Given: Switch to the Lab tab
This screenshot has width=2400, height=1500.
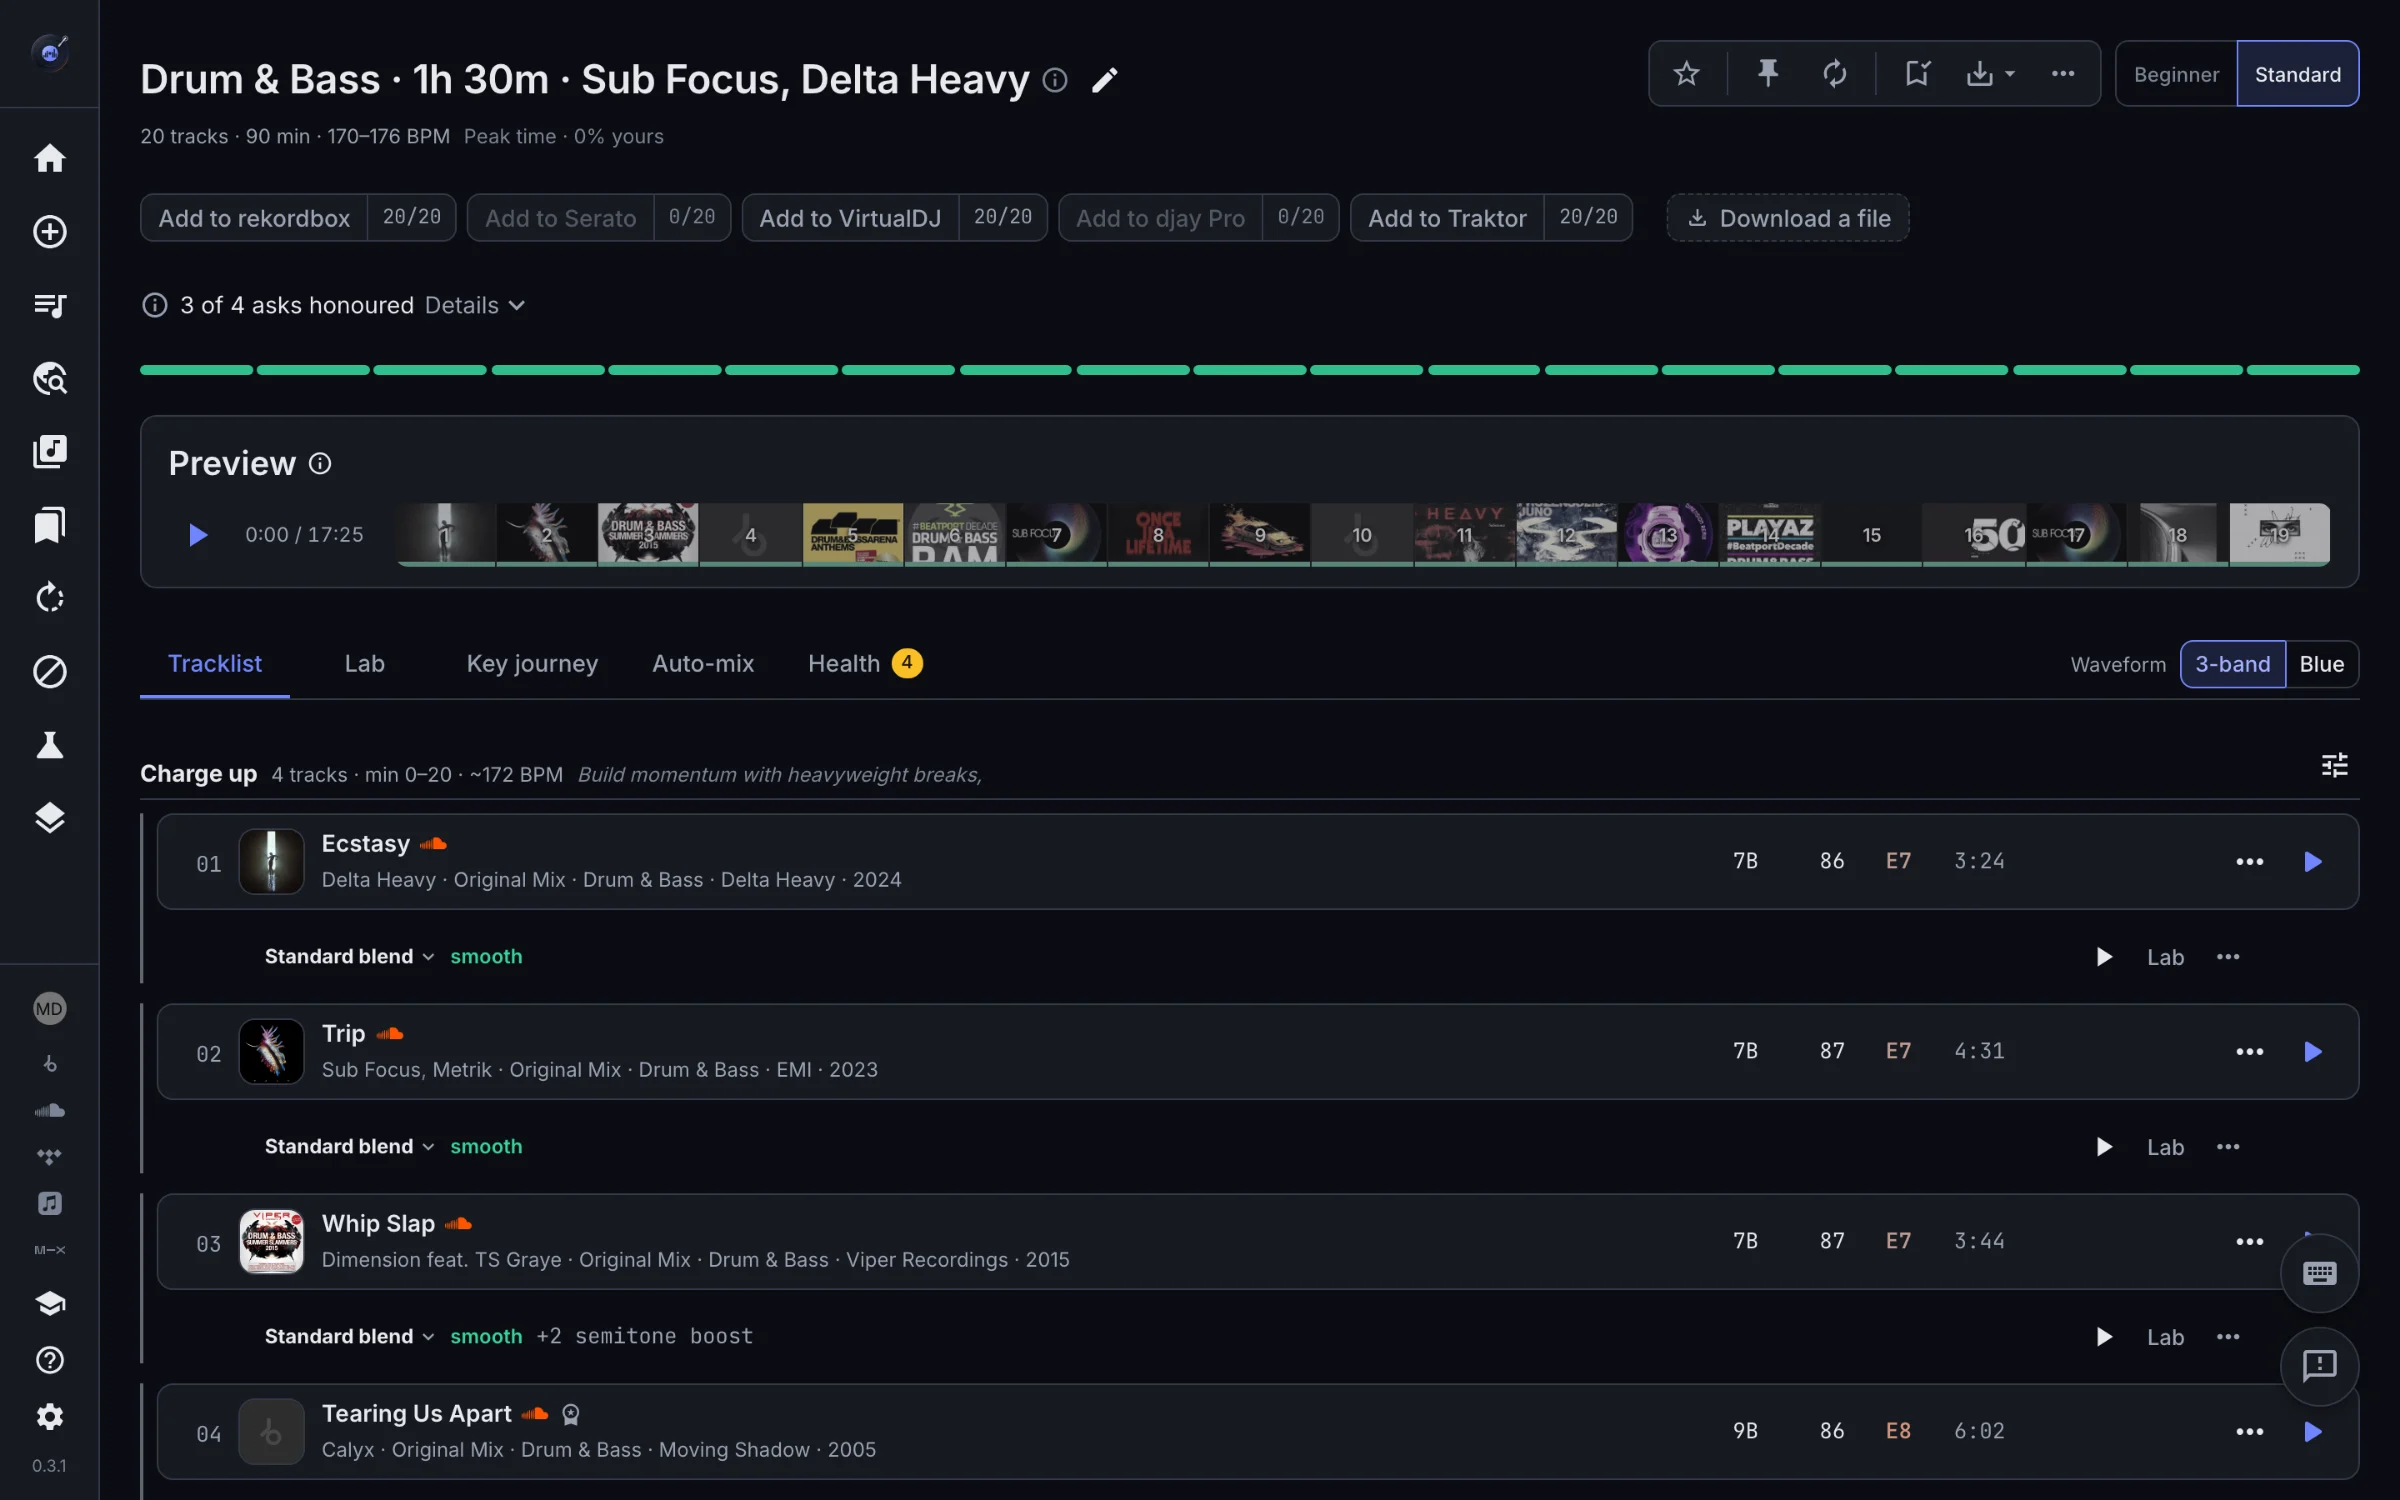Looking at the screenshot, I should [x=364, y=663].
